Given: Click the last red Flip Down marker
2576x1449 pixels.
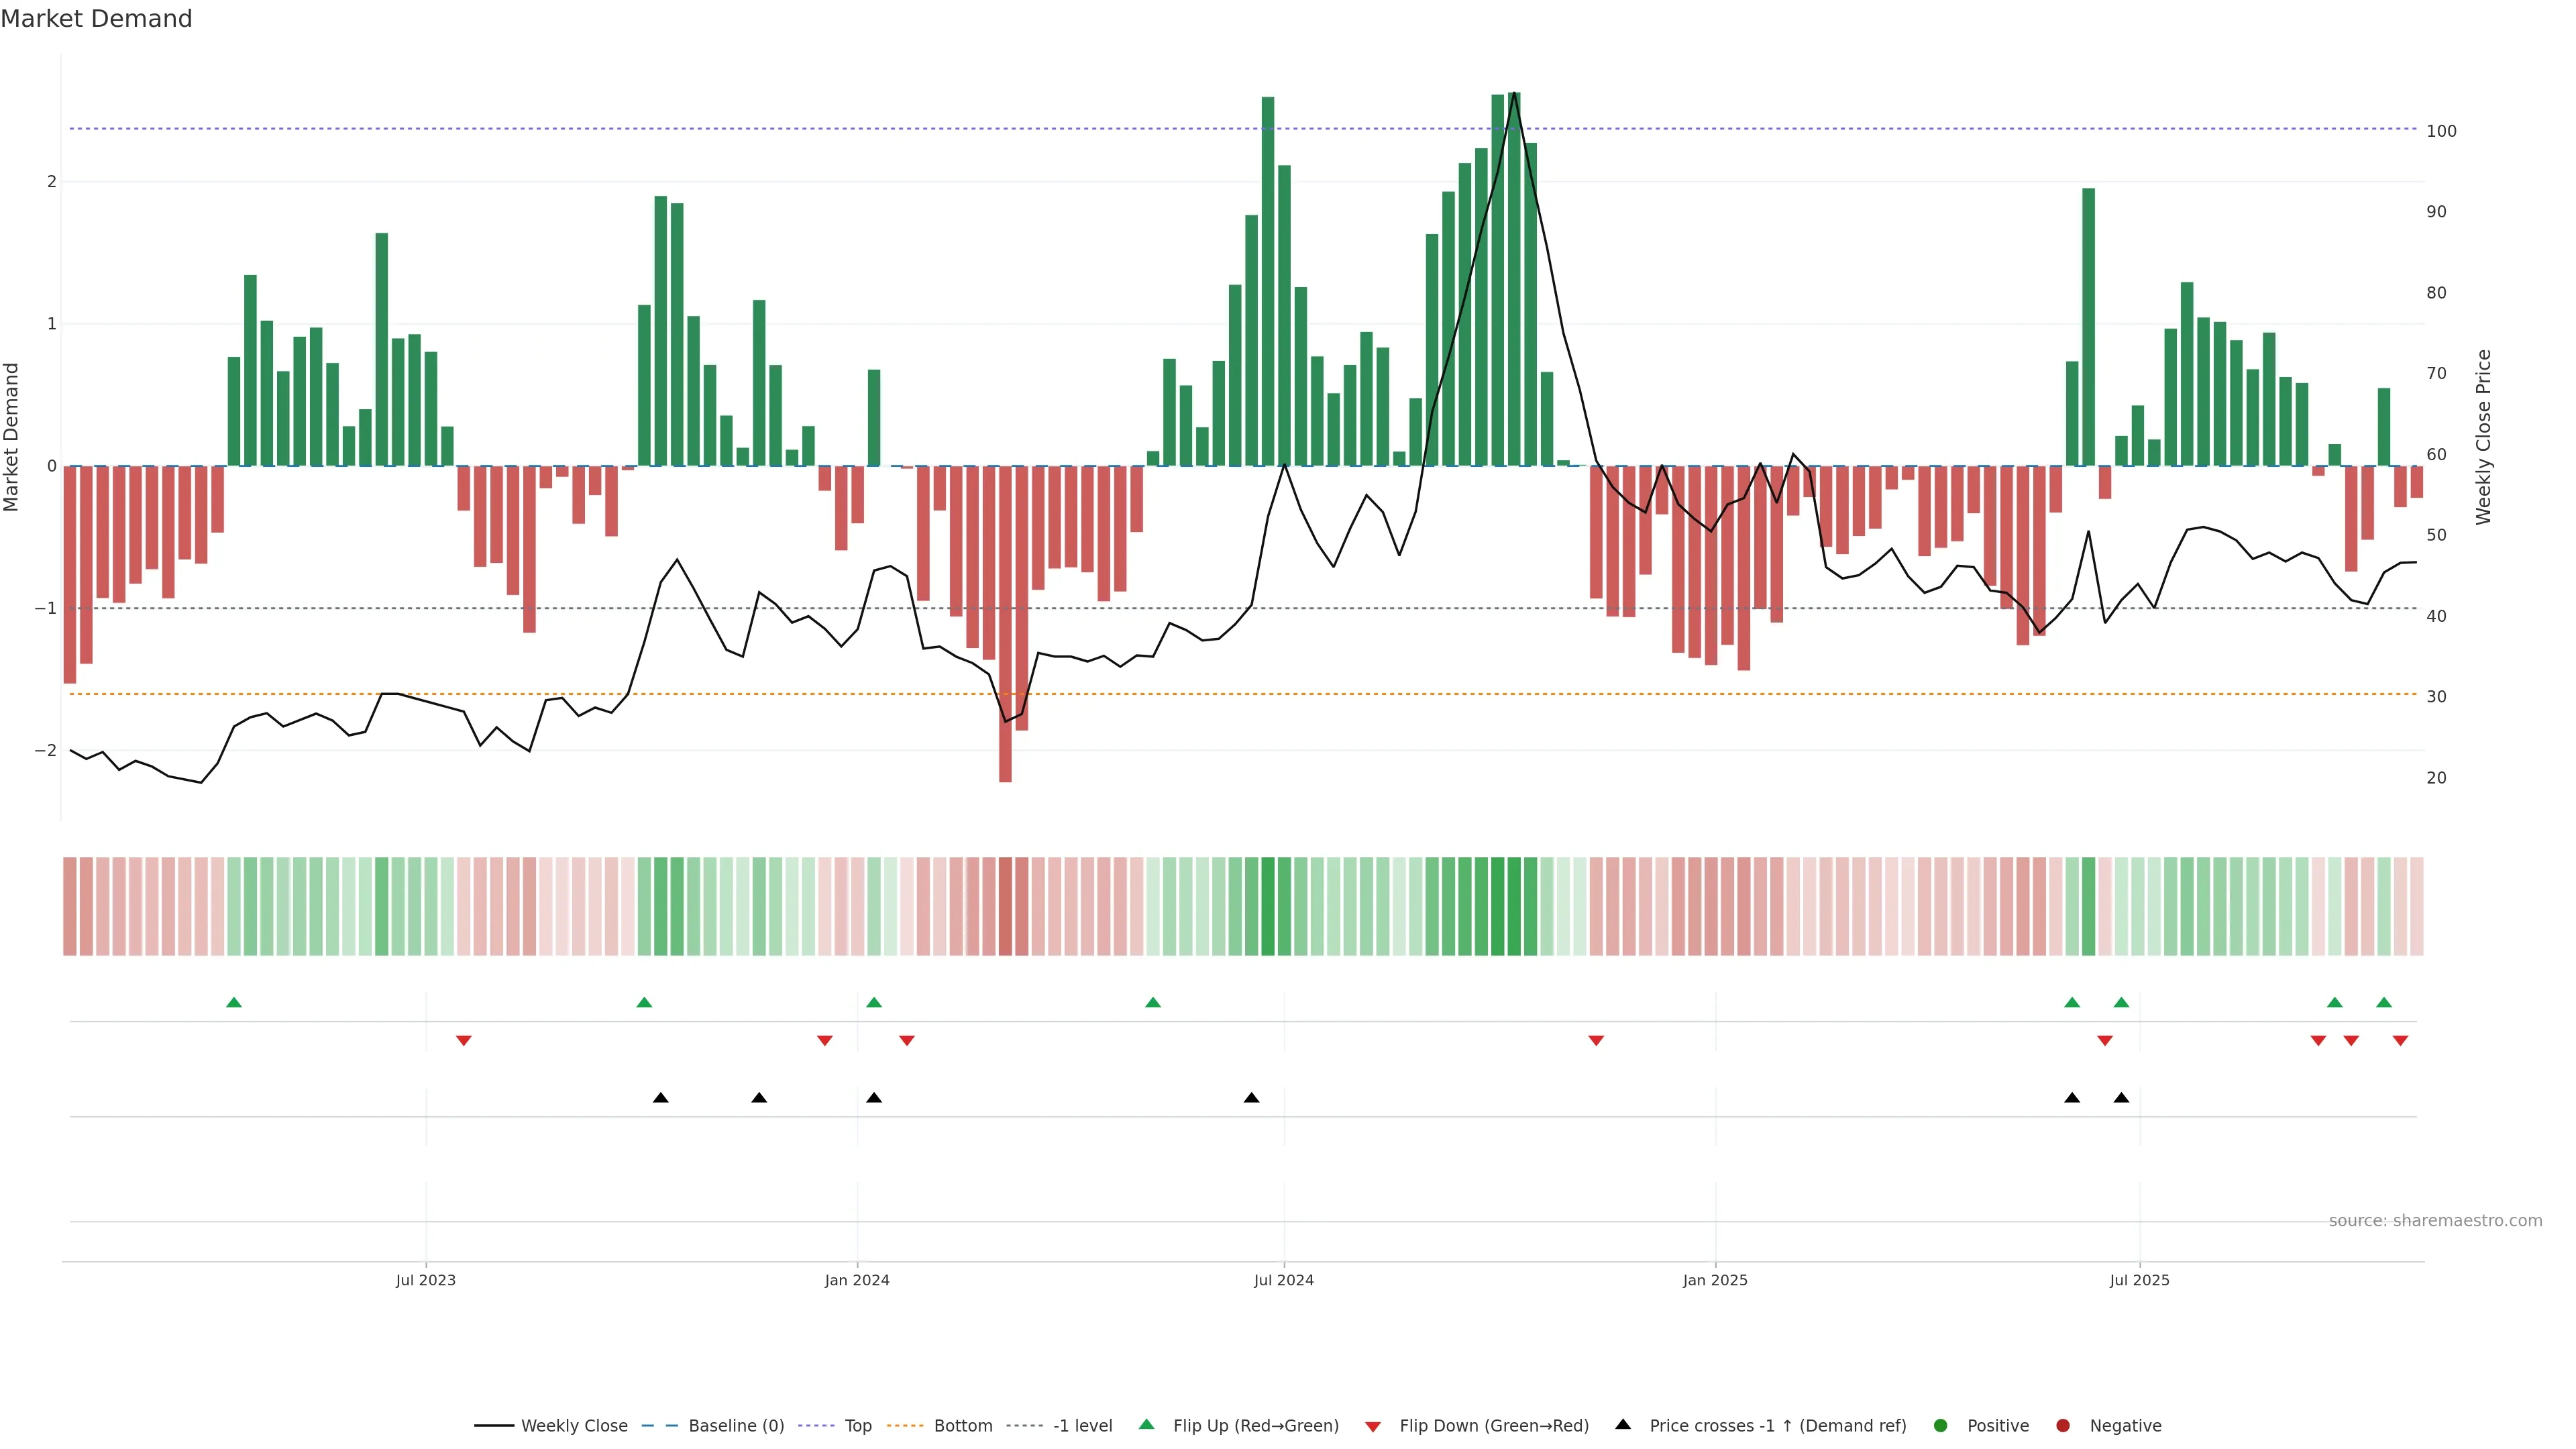Looking at the screenshot, I should (2400, 1041).
